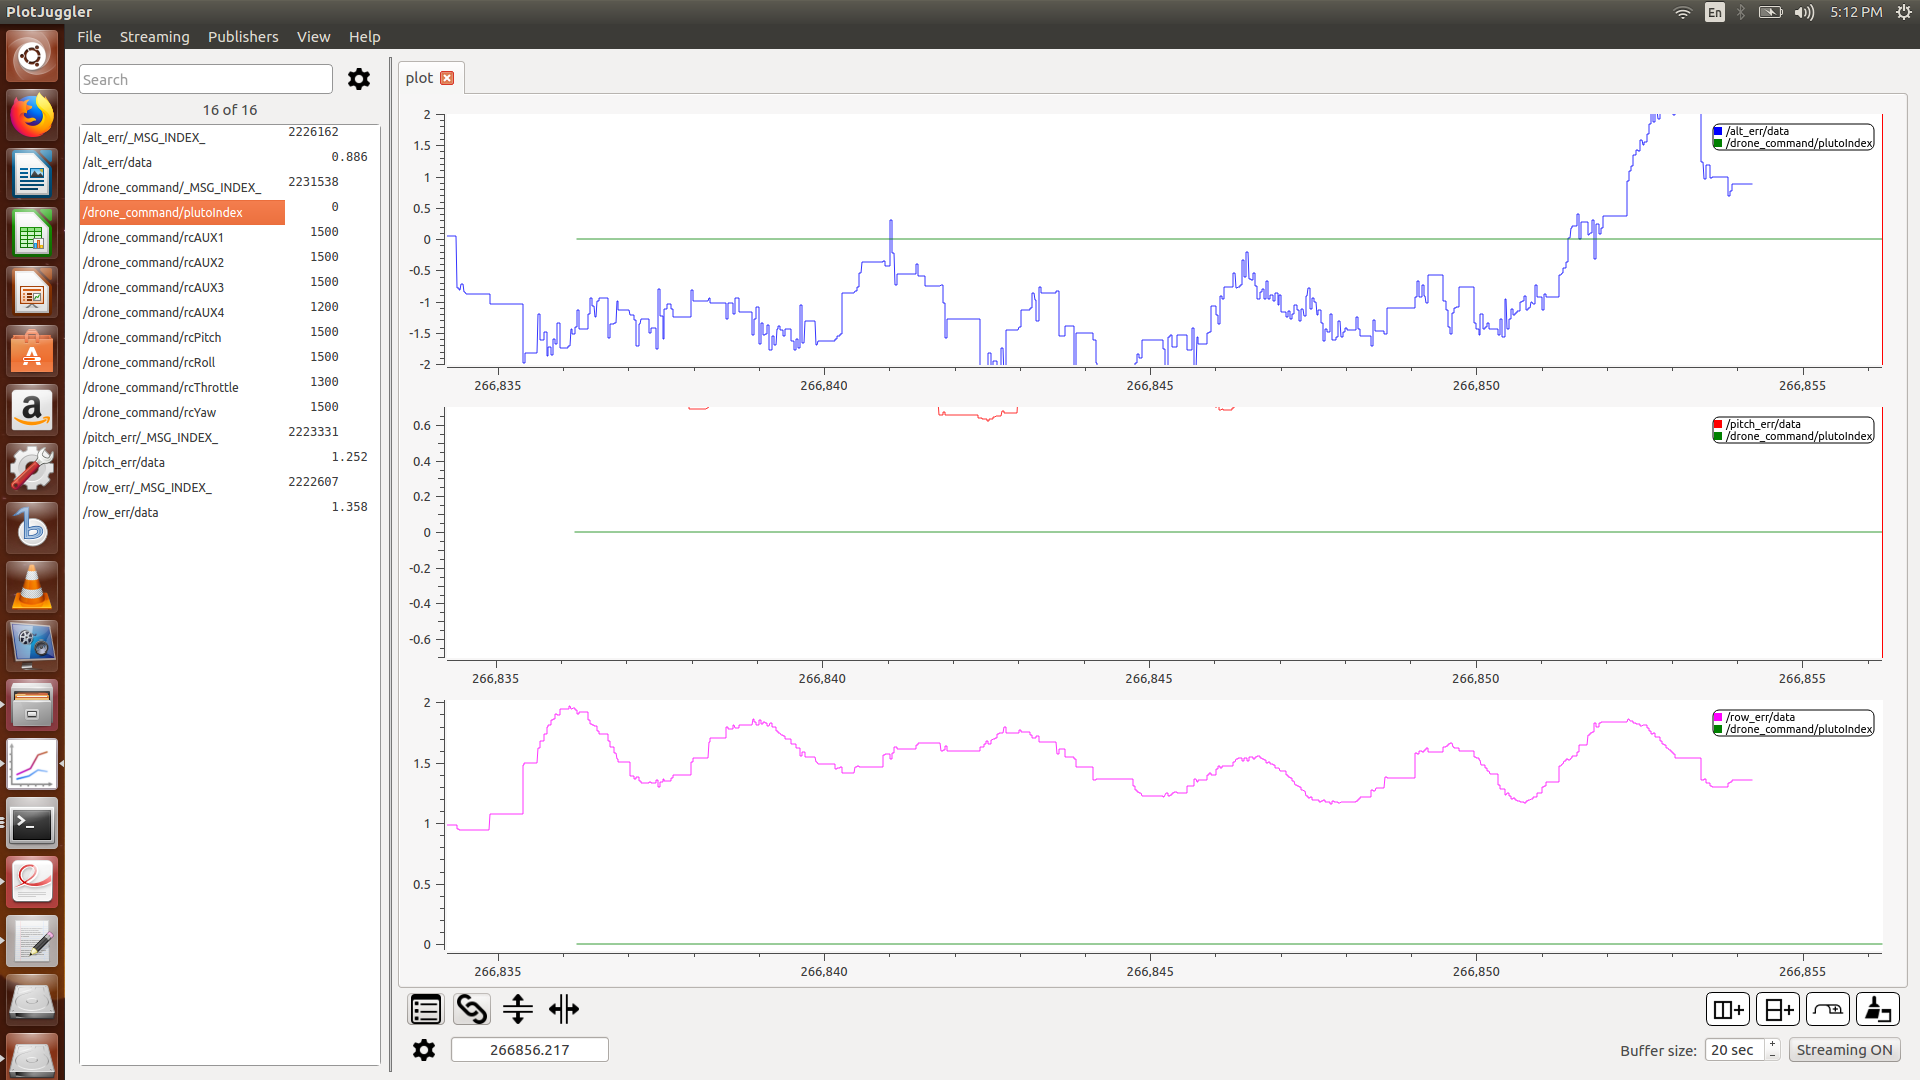Close the plot tab
Image resolution: width=1920 pixels, height=1080 pixels.
(447, 78)
